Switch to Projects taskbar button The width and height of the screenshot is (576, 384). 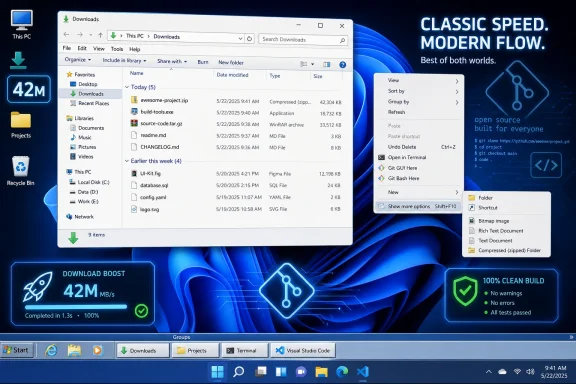pyautogui.click(x=195, y=351)
